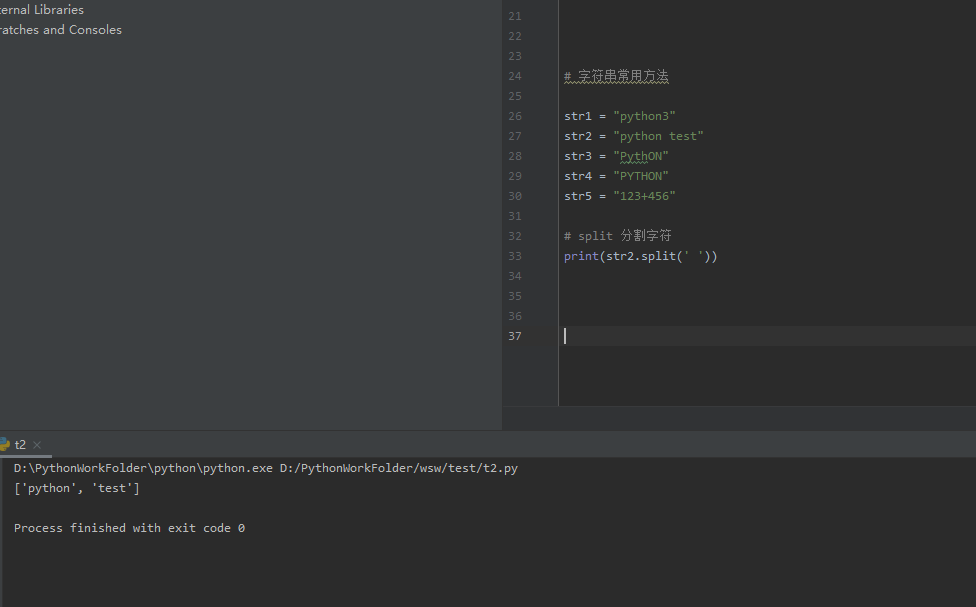The width and height of the screenshot is (976, 607).
Task: Click the Python file icon on the t2 tab
Action: [6, 444]
